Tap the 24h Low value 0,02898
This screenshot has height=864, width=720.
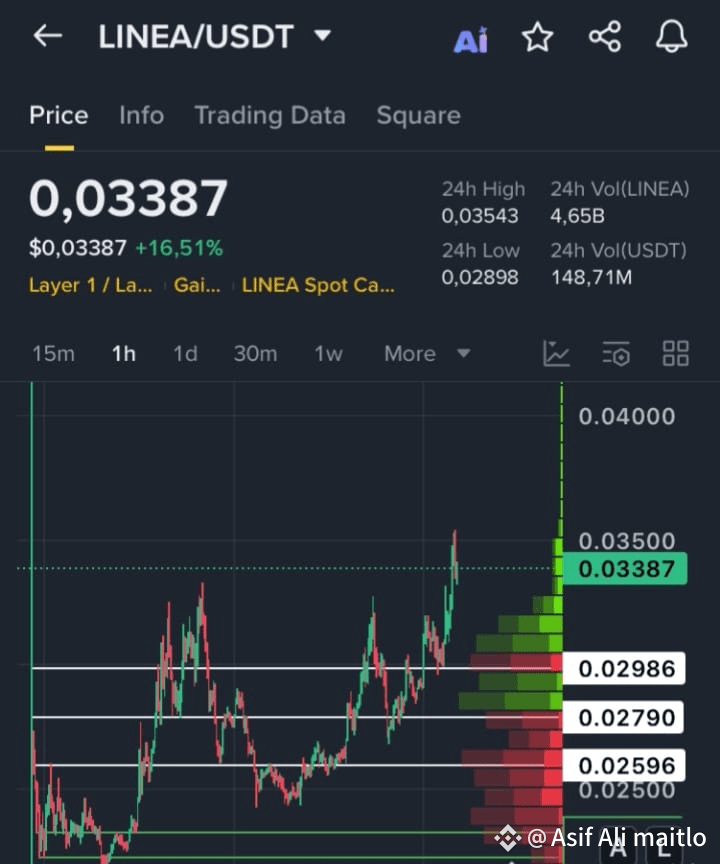[480, 277]
